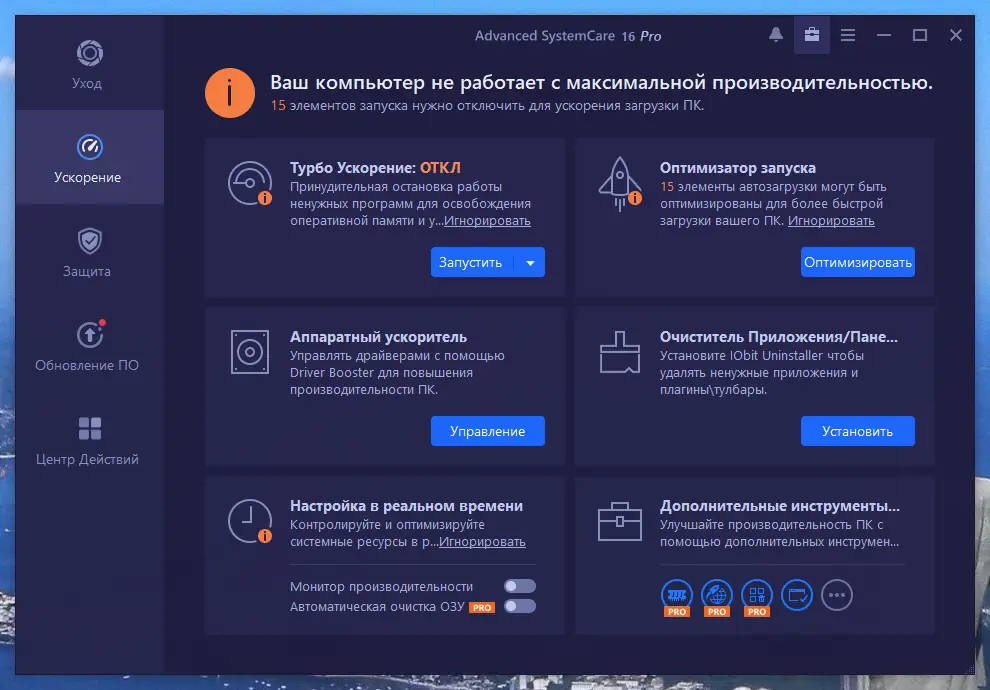
Task: Click the toolbox icon in the title bar
Action: [x=812, y=35]
